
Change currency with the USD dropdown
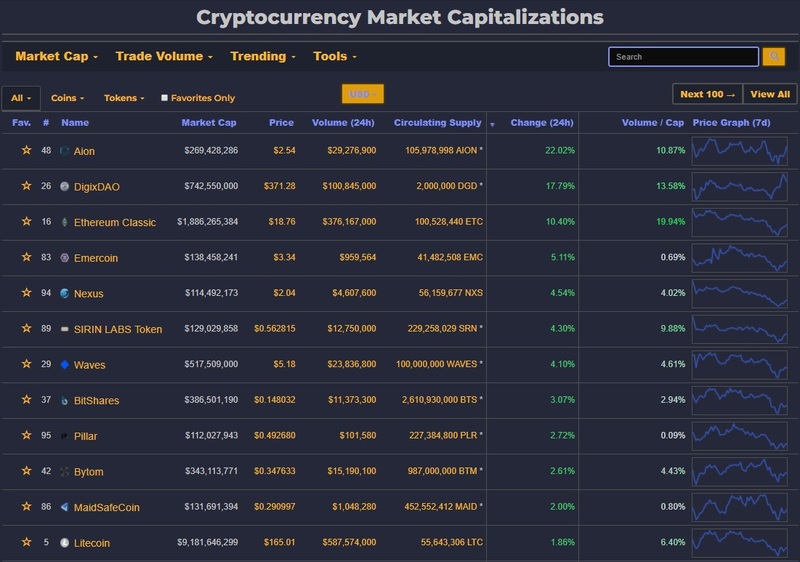pos(363,94)
